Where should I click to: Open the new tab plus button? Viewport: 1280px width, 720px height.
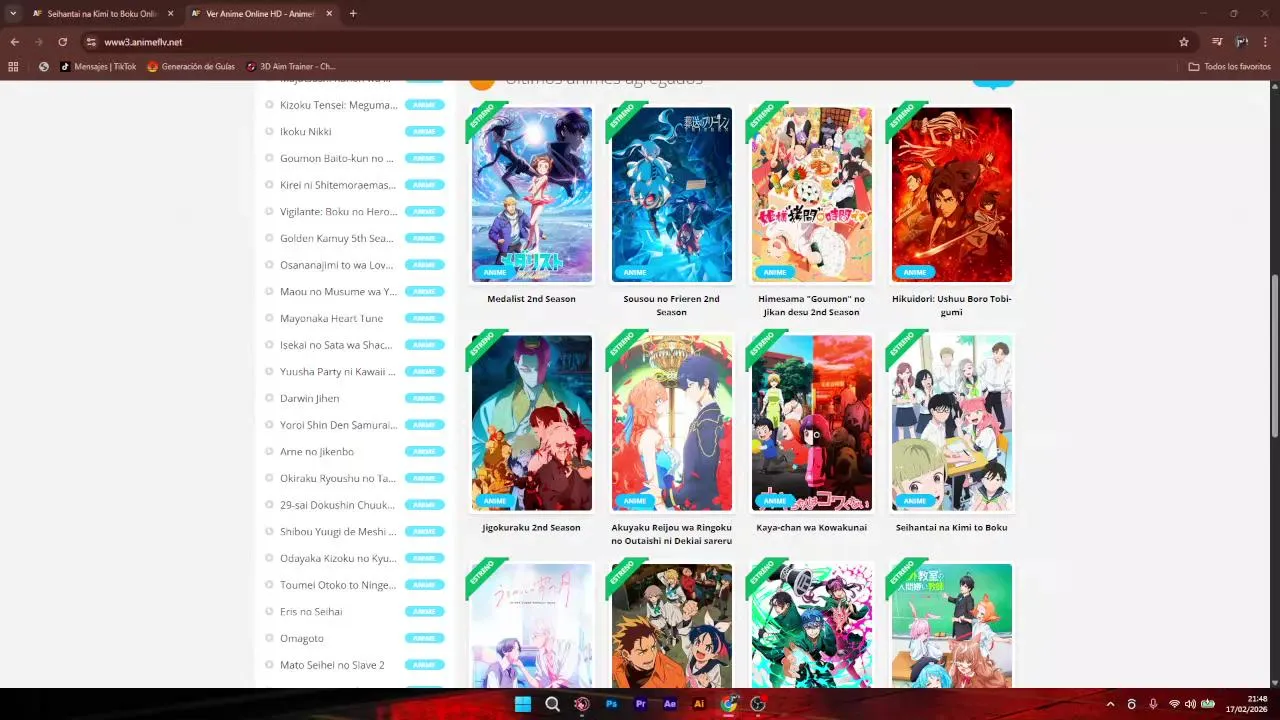point(353,14)
